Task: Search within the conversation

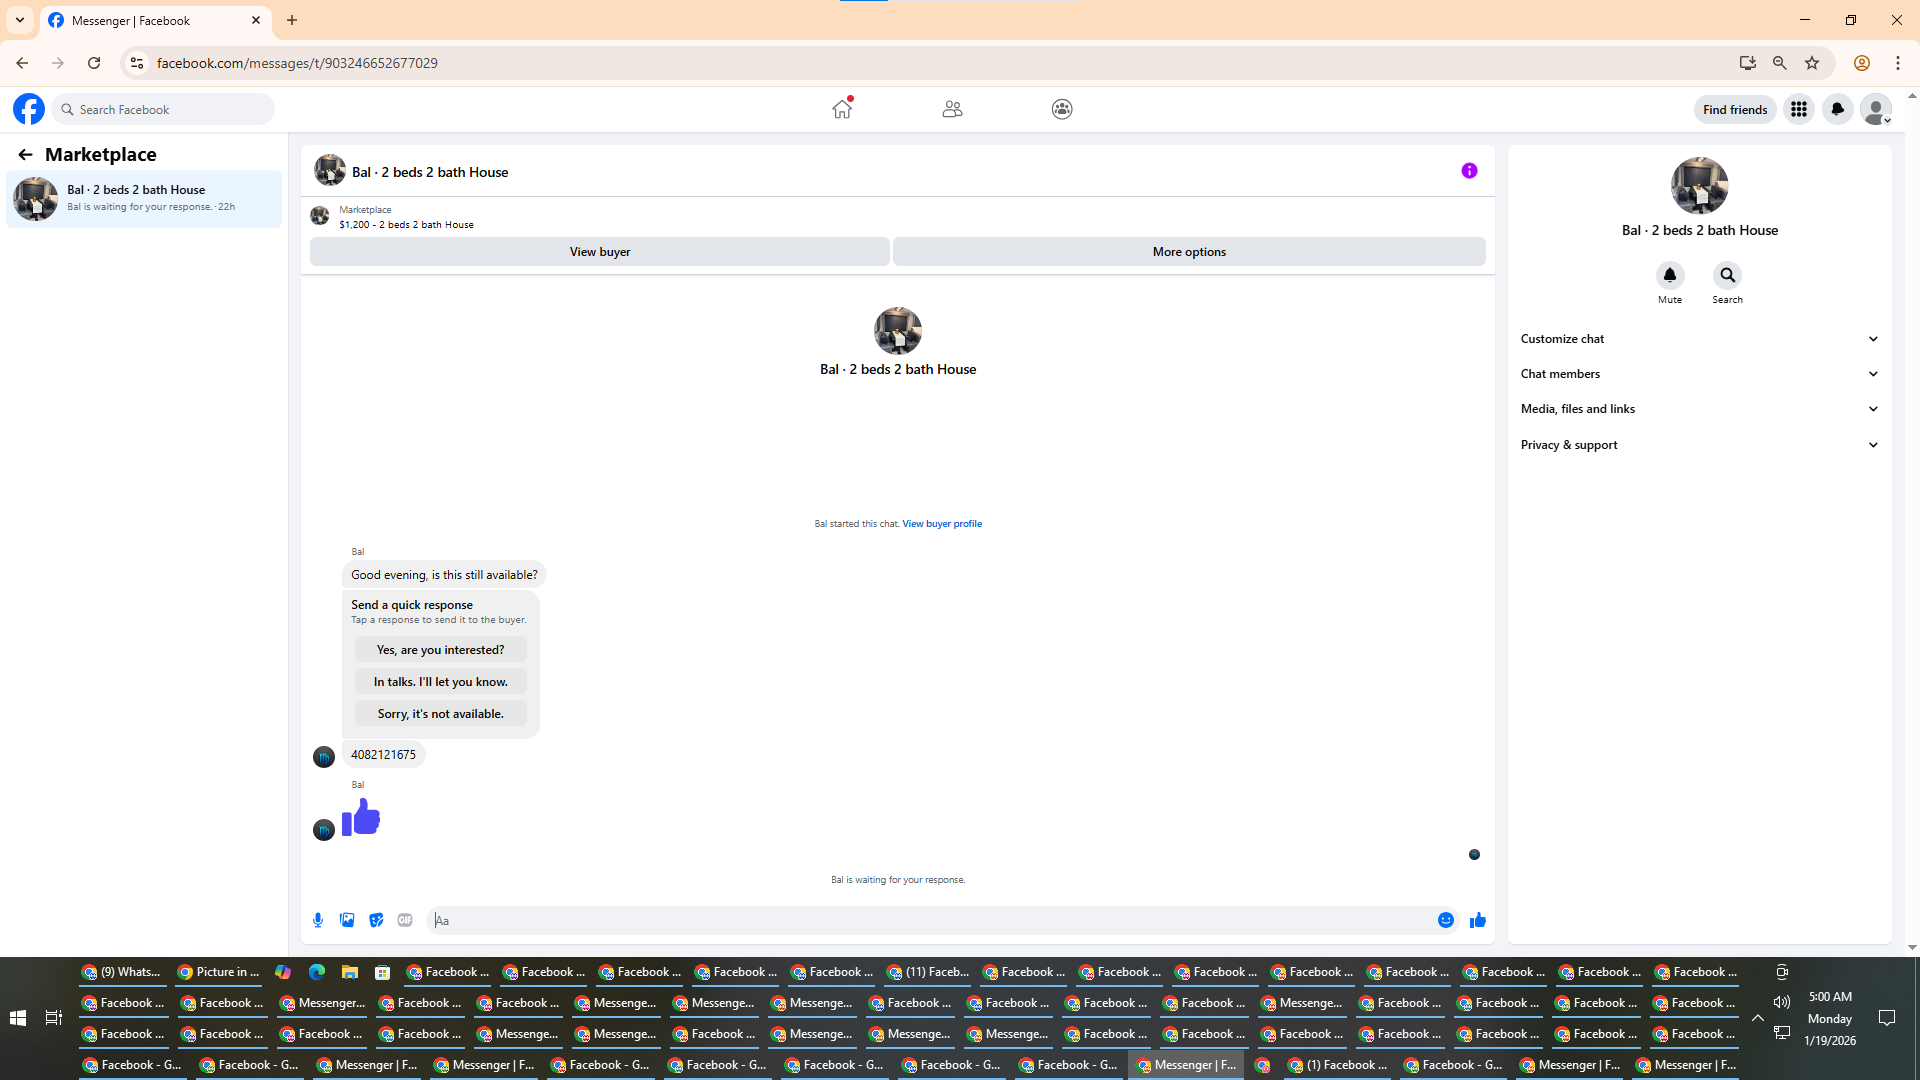Action: [x=1727, y=275]
